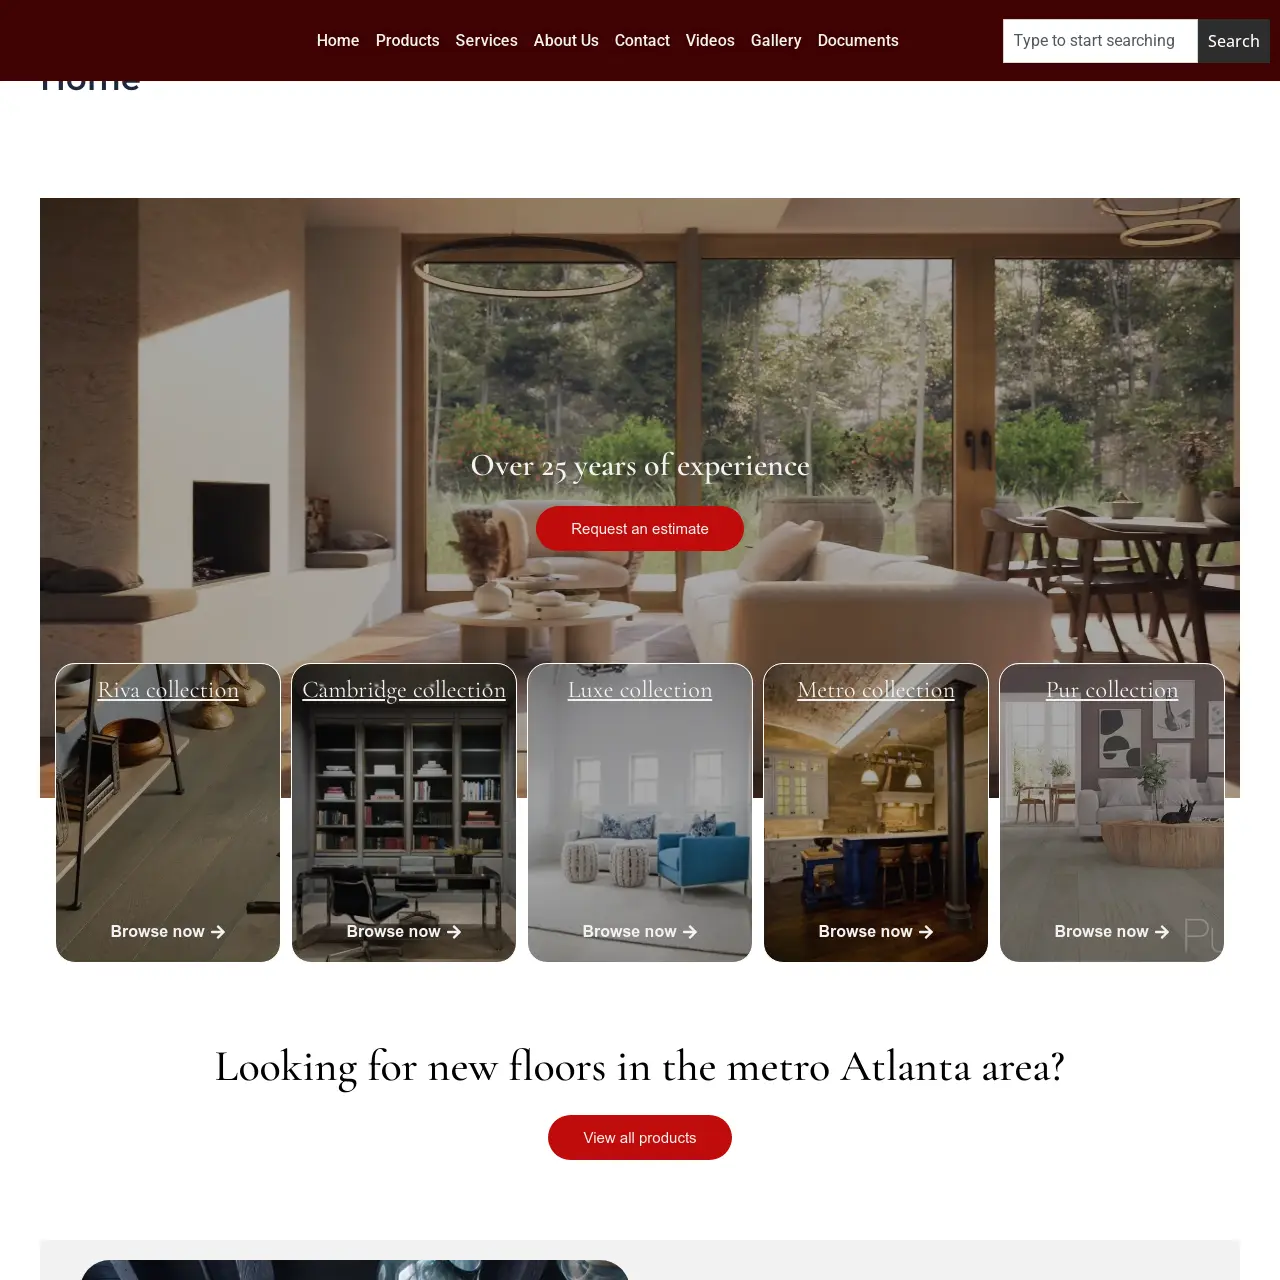Viewport: 1280px width, 1280px height.
Task: Go to the Services page
Action: tap(486, 41)
